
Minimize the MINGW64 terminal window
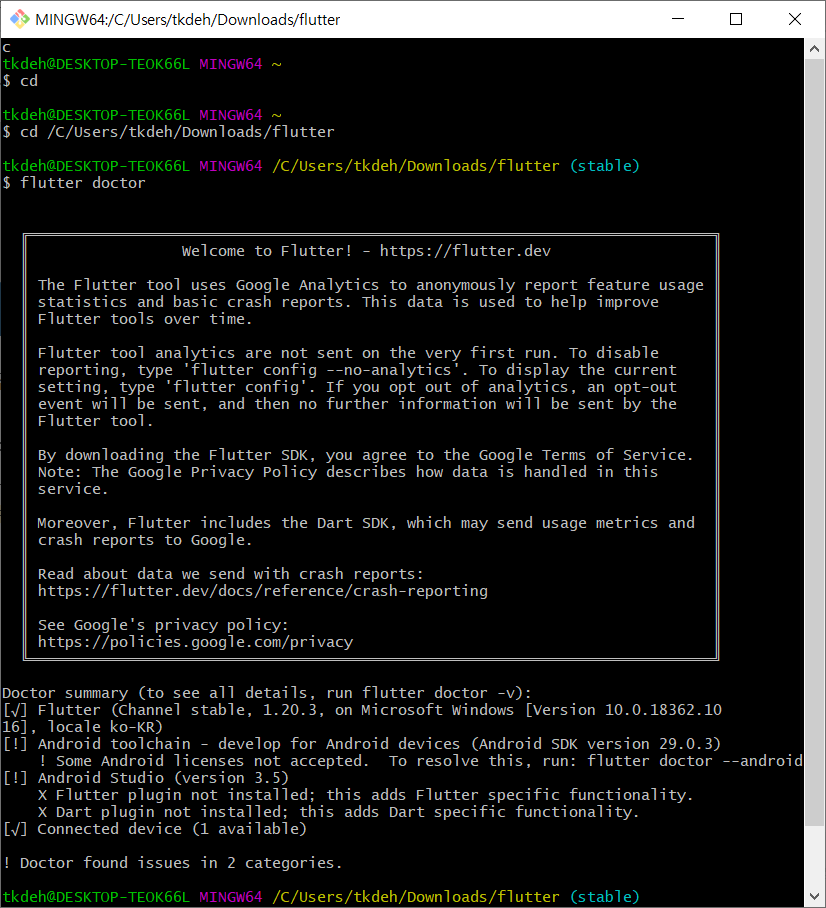tap(678, 19)
